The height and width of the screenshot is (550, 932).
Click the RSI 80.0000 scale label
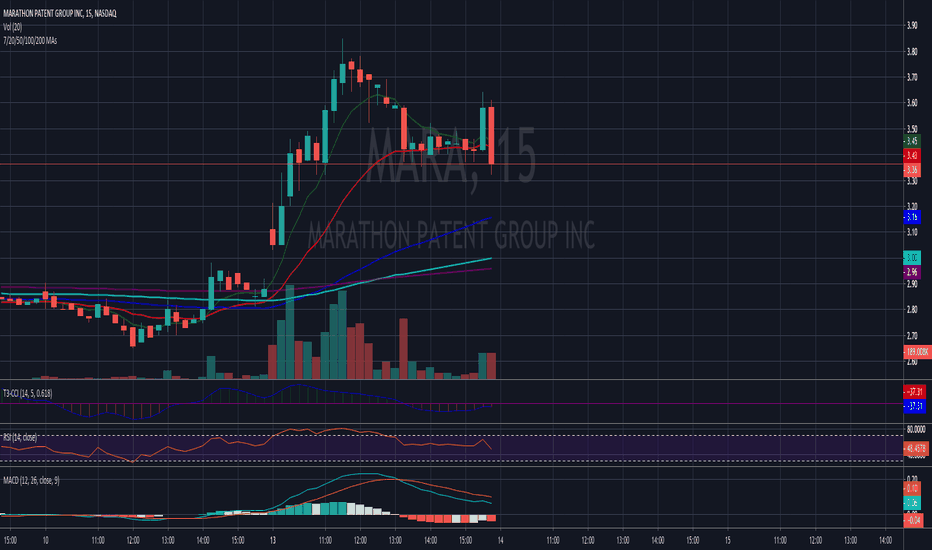tap(916, 429)
